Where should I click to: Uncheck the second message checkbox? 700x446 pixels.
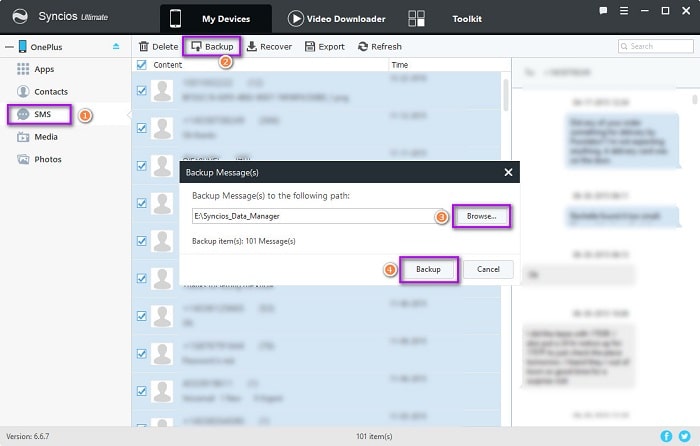coord(142,128)
